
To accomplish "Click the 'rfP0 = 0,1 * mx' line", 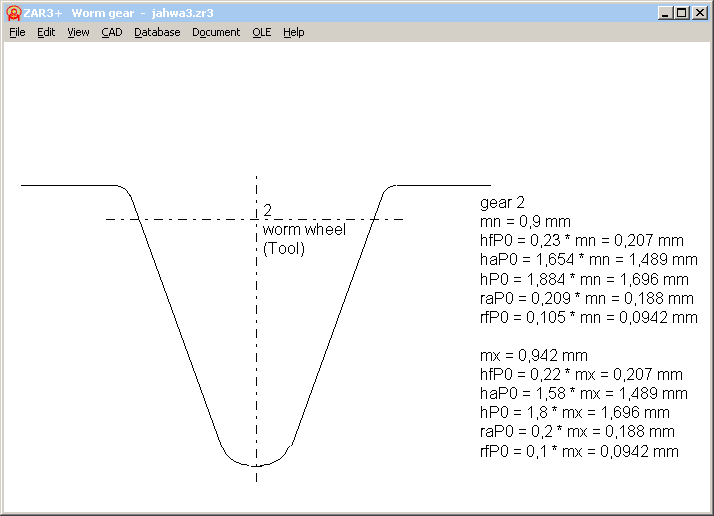I will coord(580,451).
